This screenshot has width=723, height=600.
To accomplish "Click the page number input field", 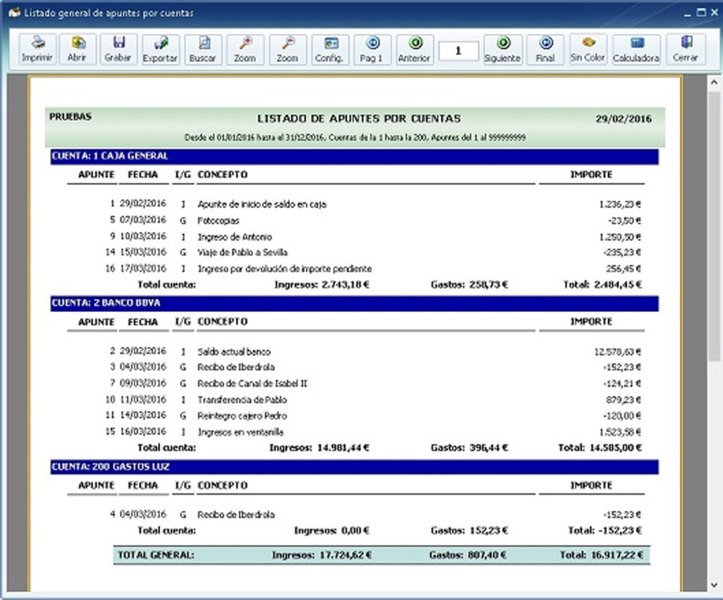I will pos(458,49).
